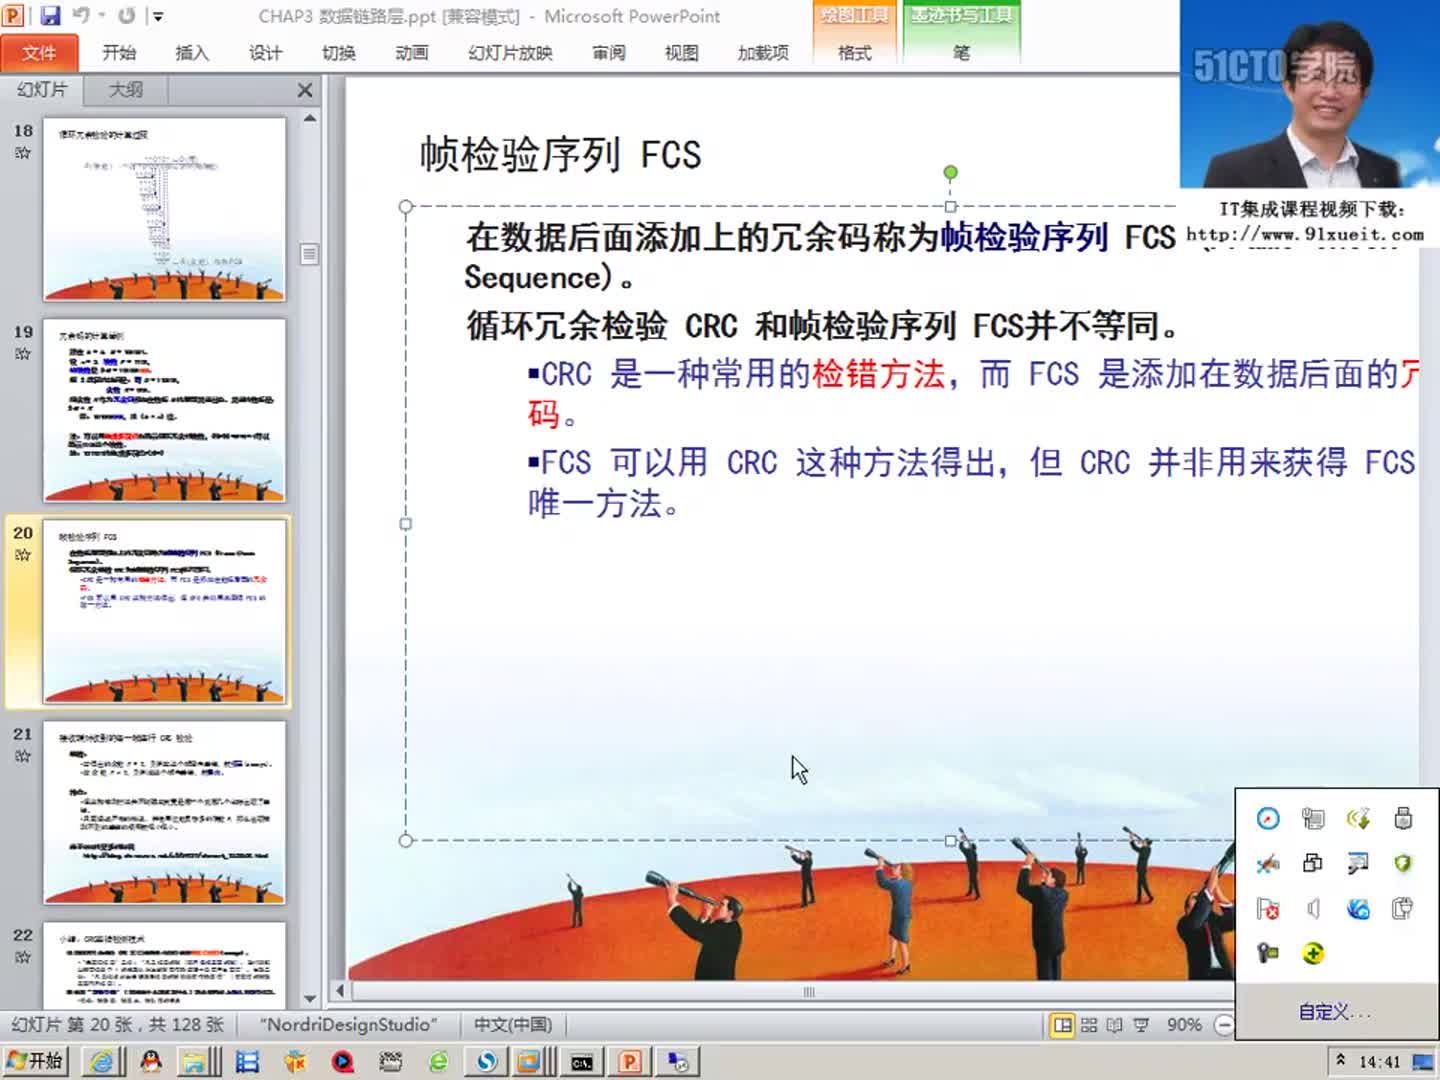Collapse hidden tray icons arrow

1340,1061
